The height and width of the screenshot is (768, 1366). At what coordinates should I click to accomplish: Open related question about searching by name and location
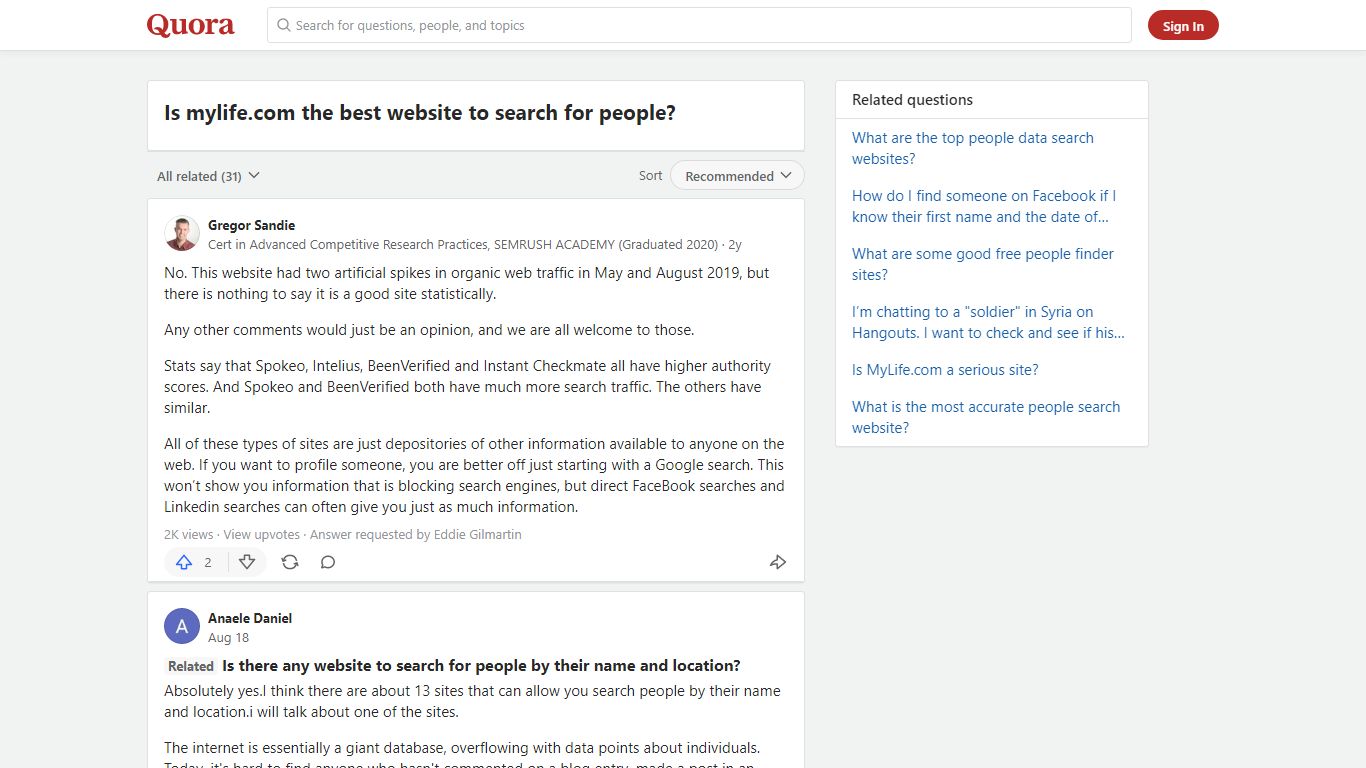[x=481, y=666]
